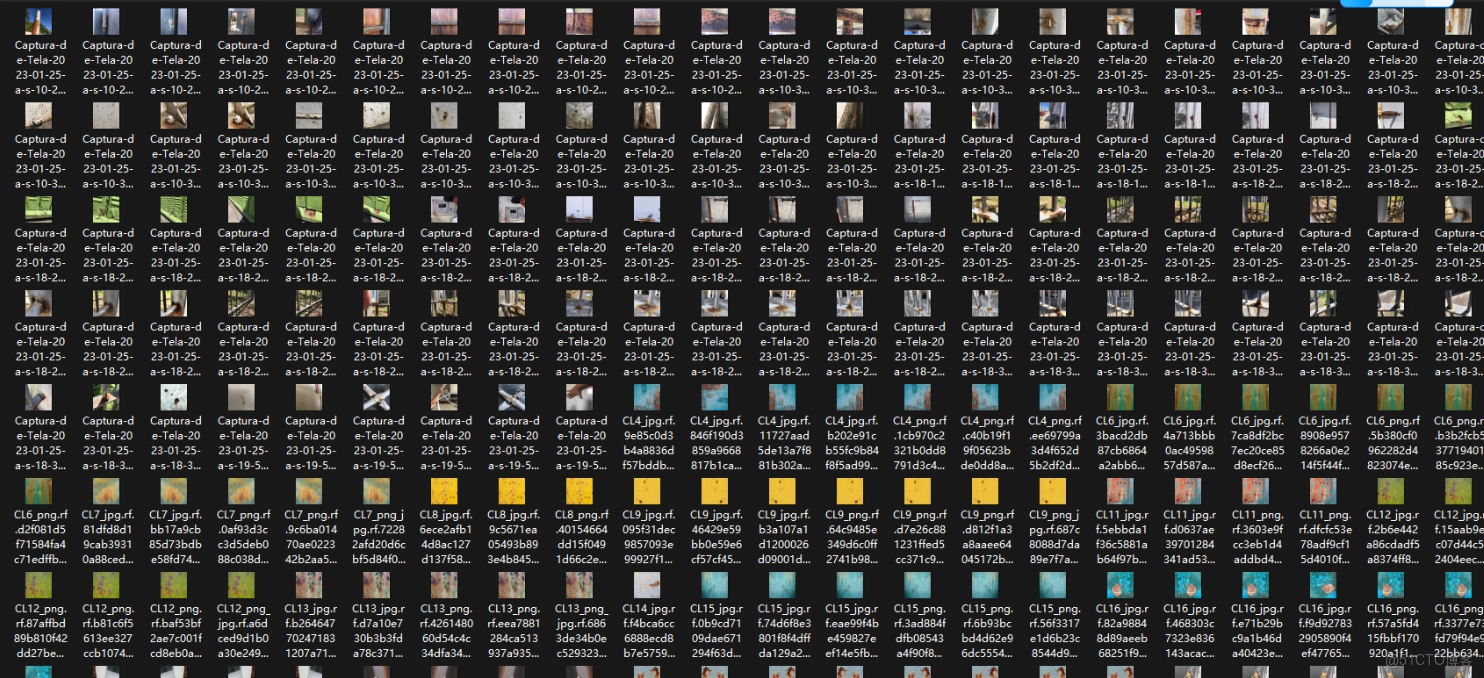Image resolution: width=1484 pixels, height=678 pixels.
Task: Select image CL12_png_jpg.rf.a6d
Action: pos(241,586)
